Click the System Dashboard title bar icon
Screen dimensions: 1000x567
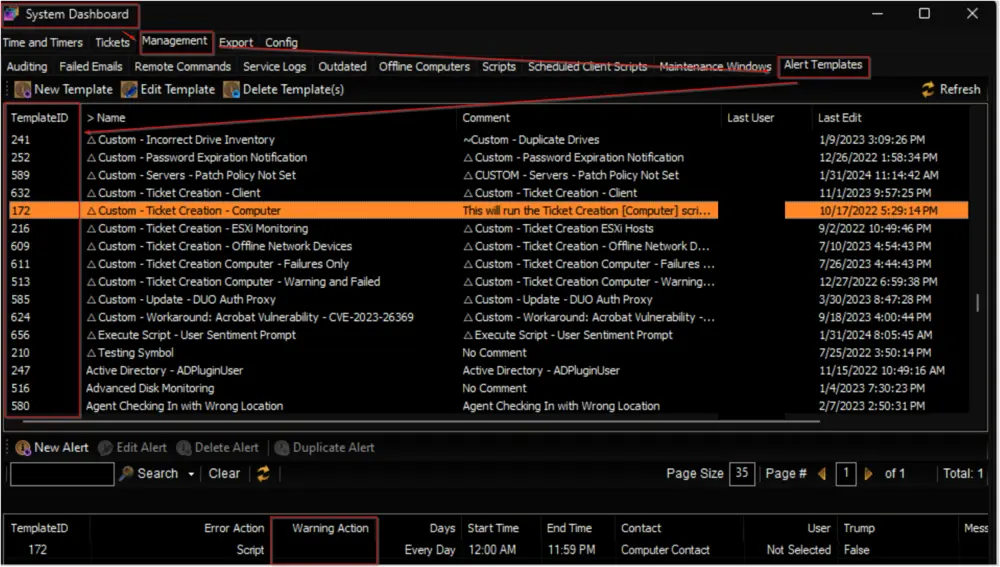coord(11,14)
